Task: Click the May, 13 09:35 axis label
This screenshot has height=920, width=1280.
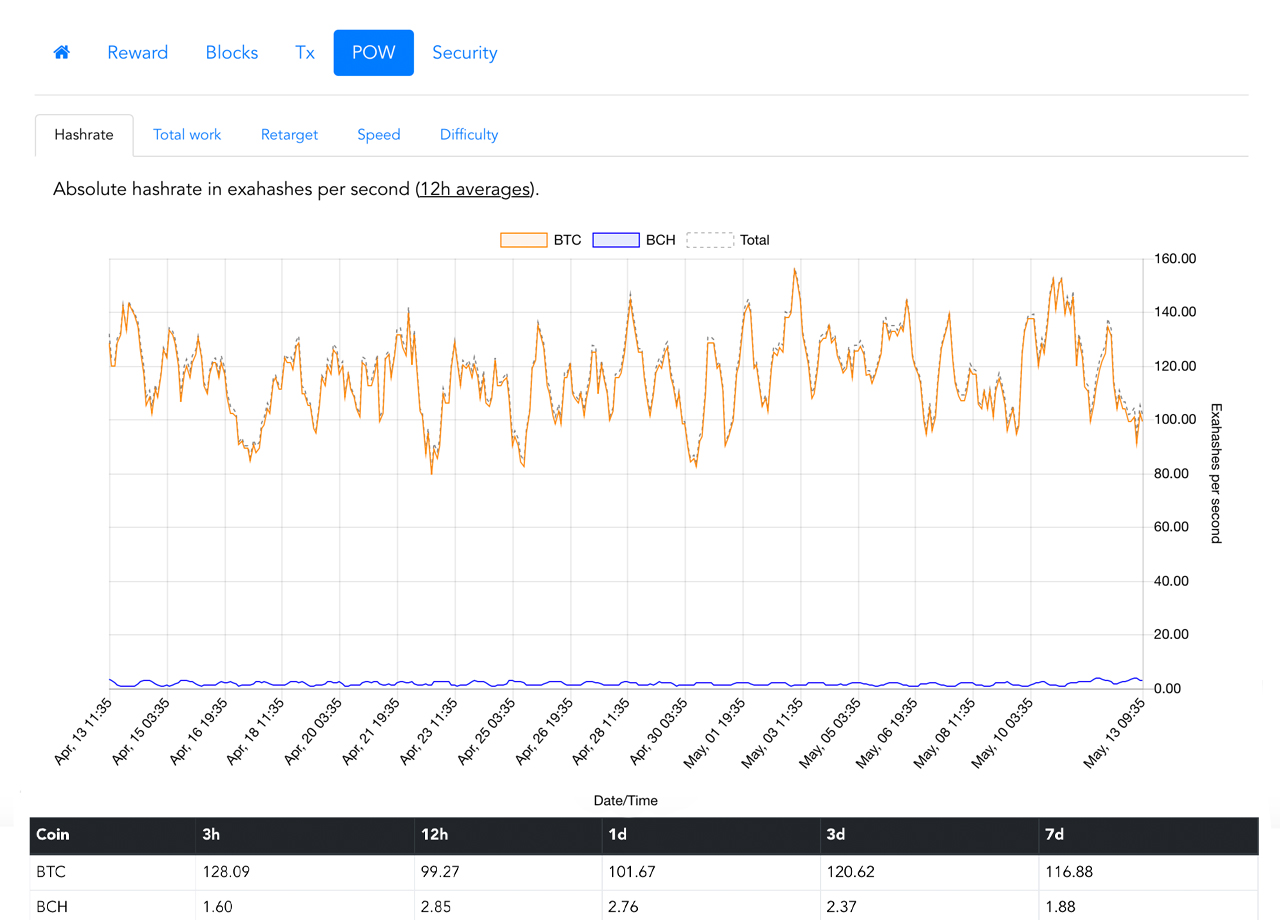Action: click(x=1115, y=733)
